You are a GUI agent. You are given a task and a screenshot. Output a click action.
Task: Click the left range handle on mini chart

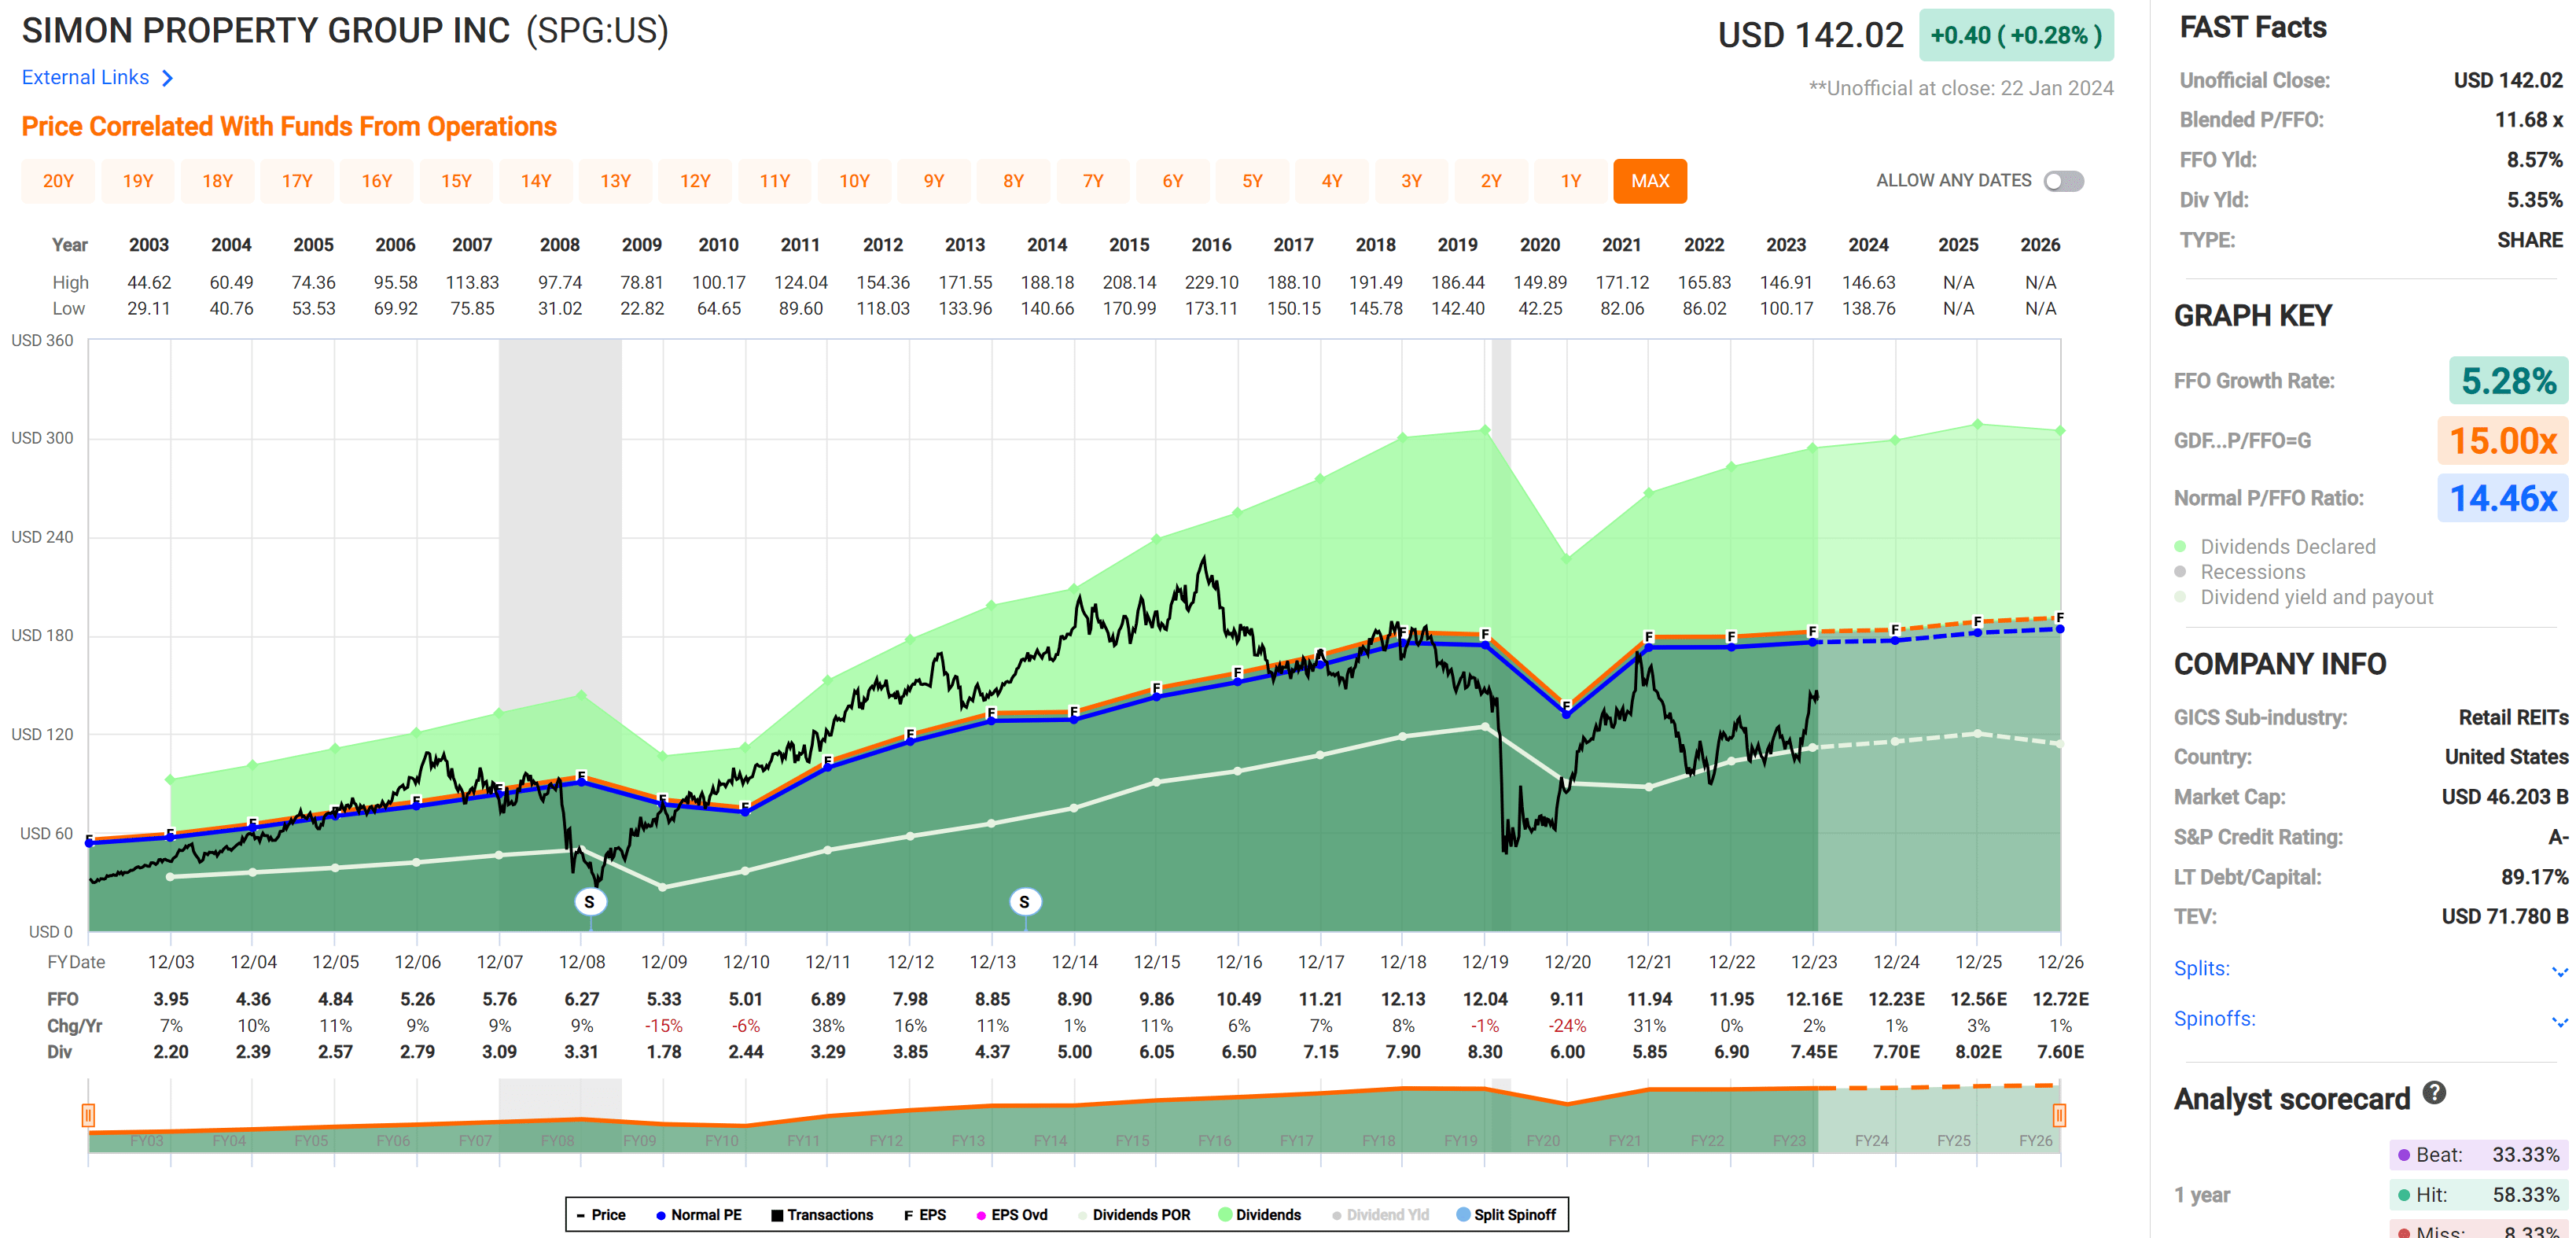click(x=88, y=1115)
